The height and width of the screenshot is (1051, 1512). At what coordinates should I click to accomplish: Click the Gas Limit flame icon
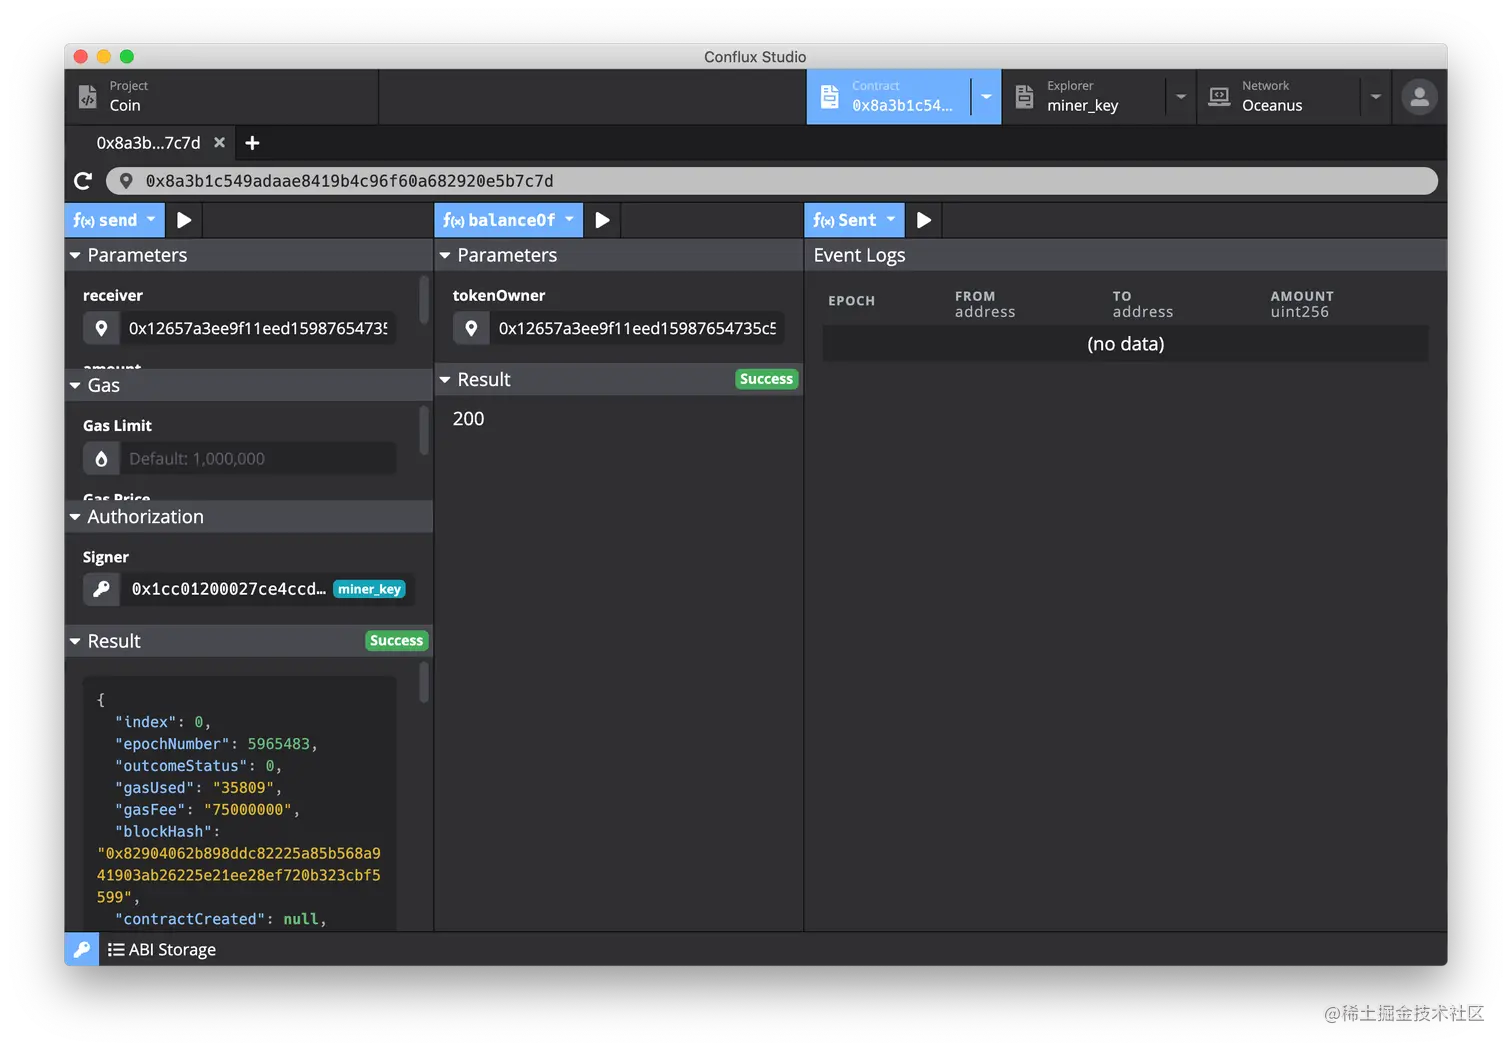point(101,459)
